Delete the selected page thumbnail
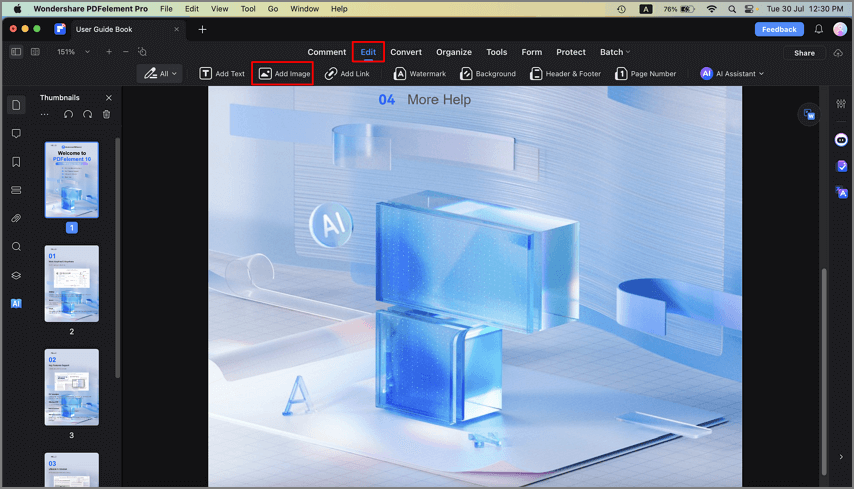Viewport: 854px width, 489px height. [107, 114]
